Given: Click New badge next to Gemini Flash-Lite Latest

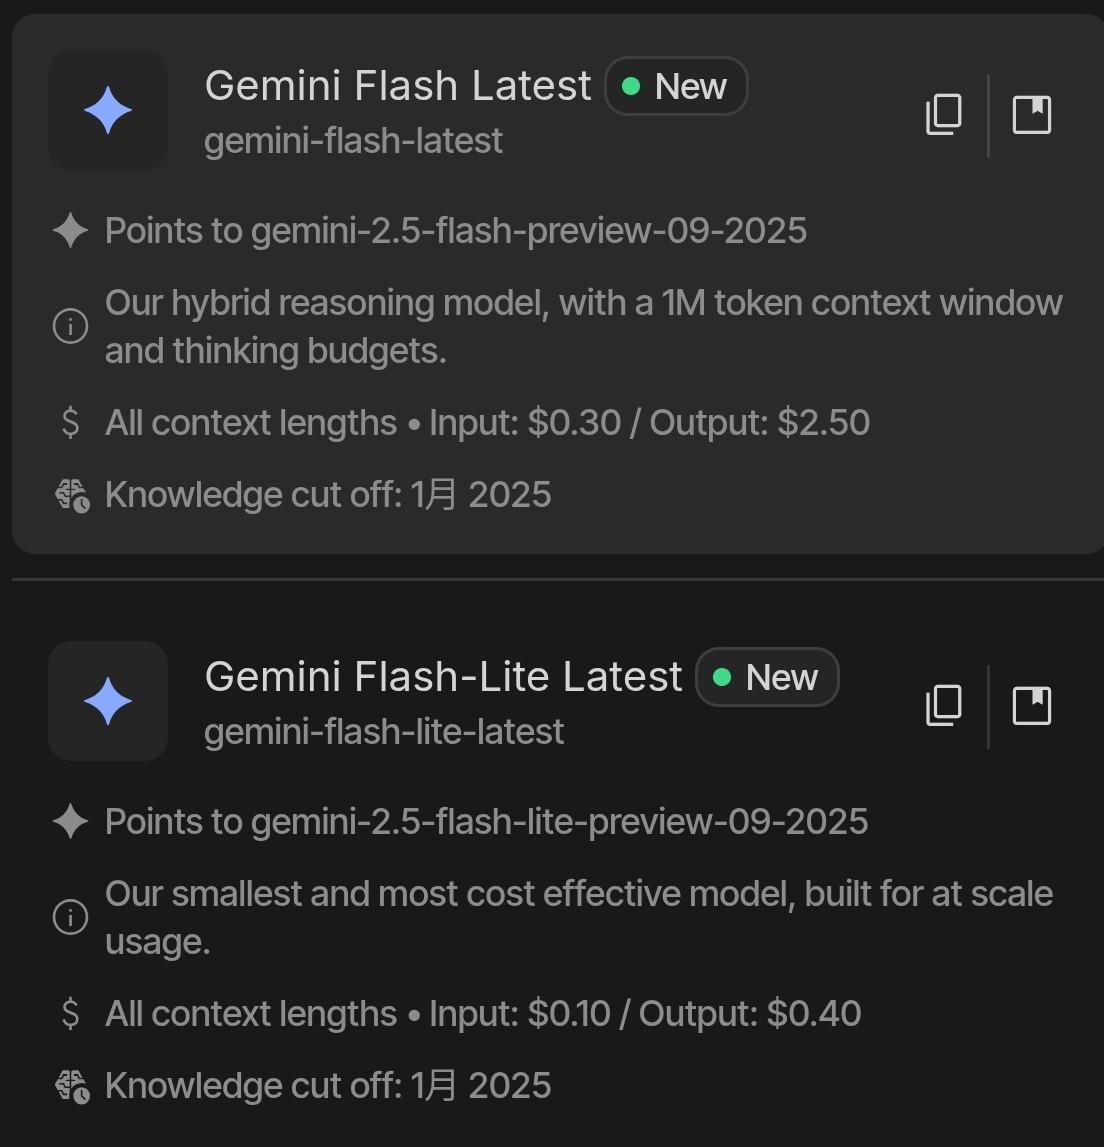Looking at the screenshot, I should click(767, 677).
